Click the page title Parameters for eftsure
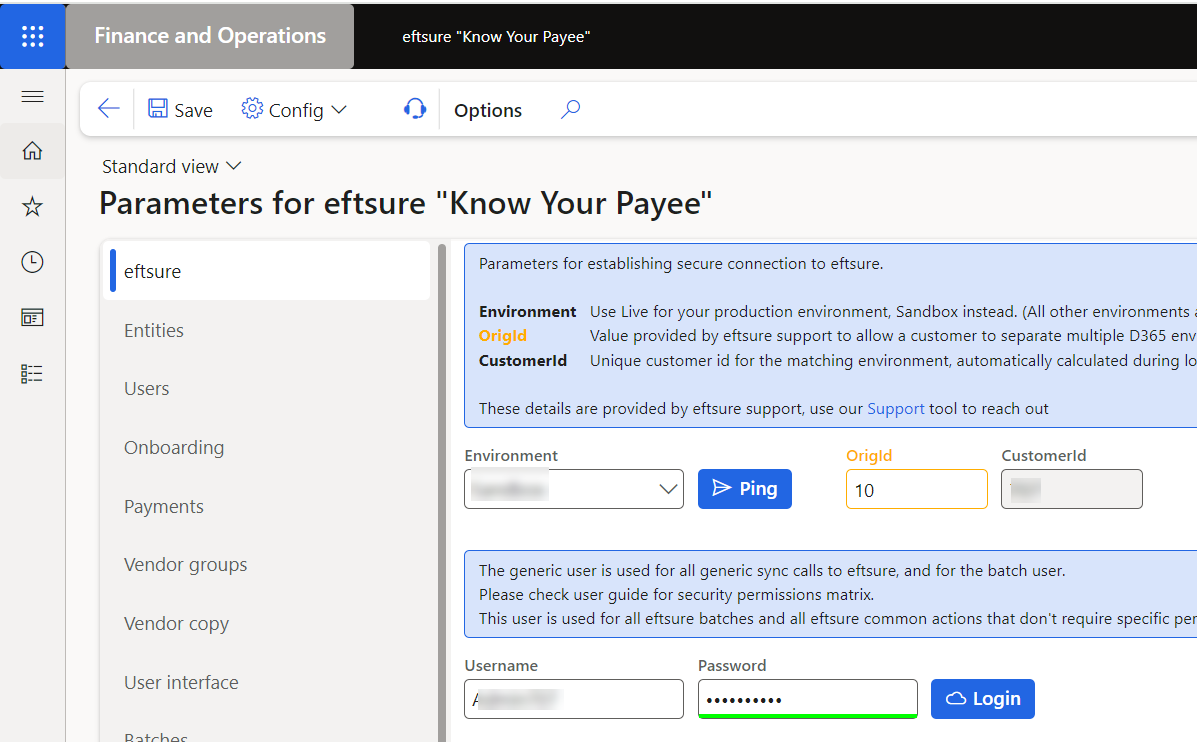This screenshot has width=1197, height=742. click(405, 204)
